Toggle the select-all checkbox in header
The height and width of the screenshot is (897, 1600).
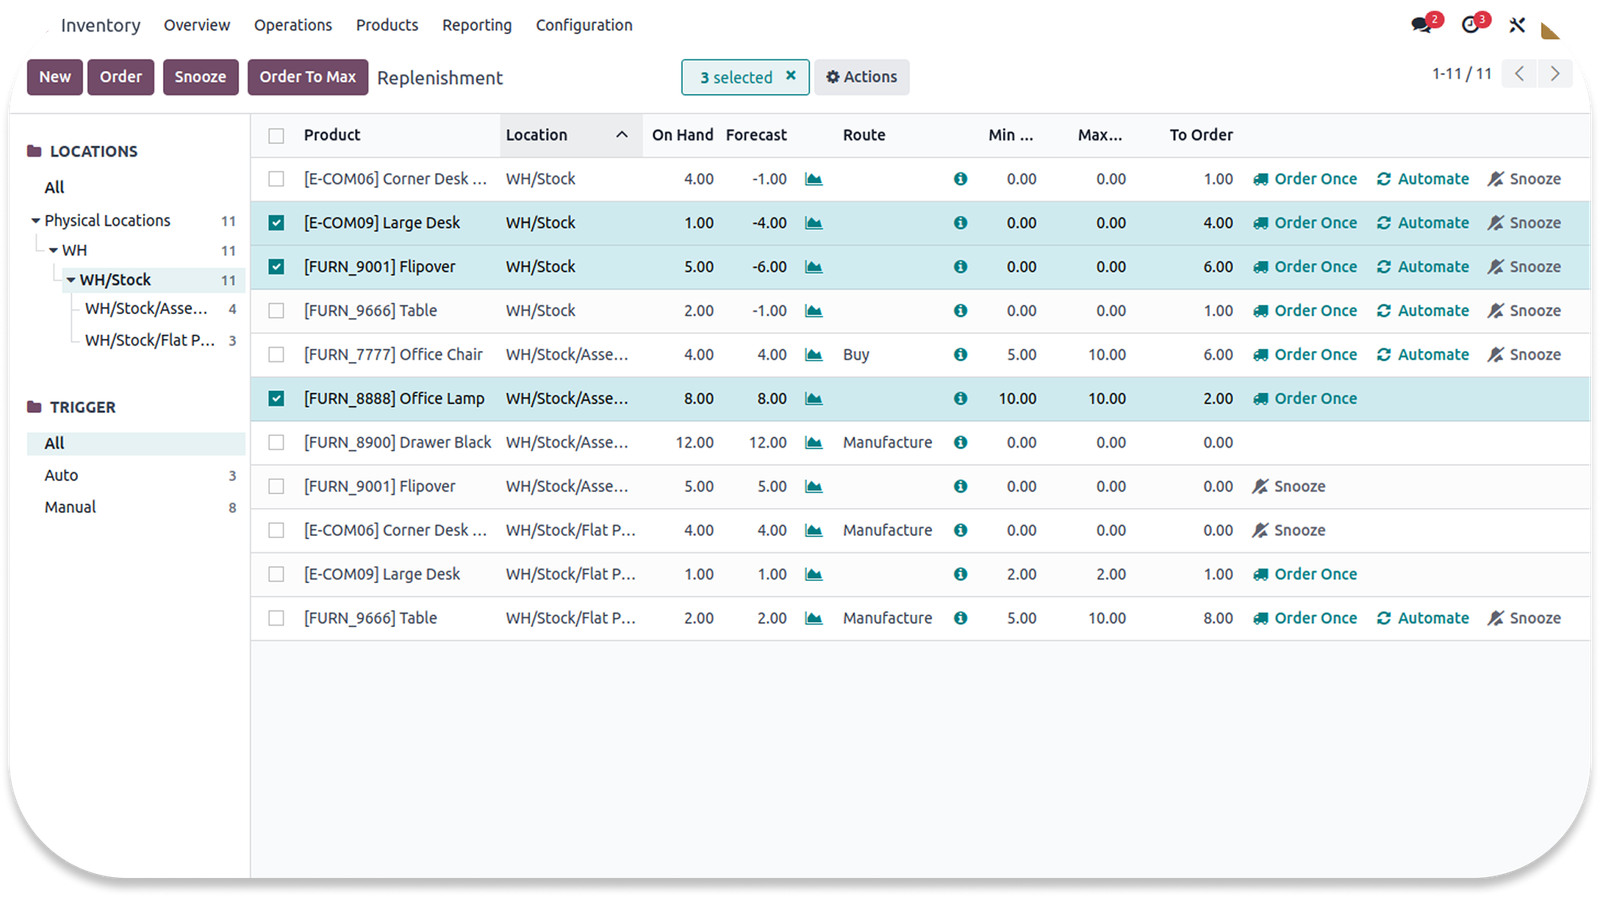pyautogui.click(x=276, y=136)
